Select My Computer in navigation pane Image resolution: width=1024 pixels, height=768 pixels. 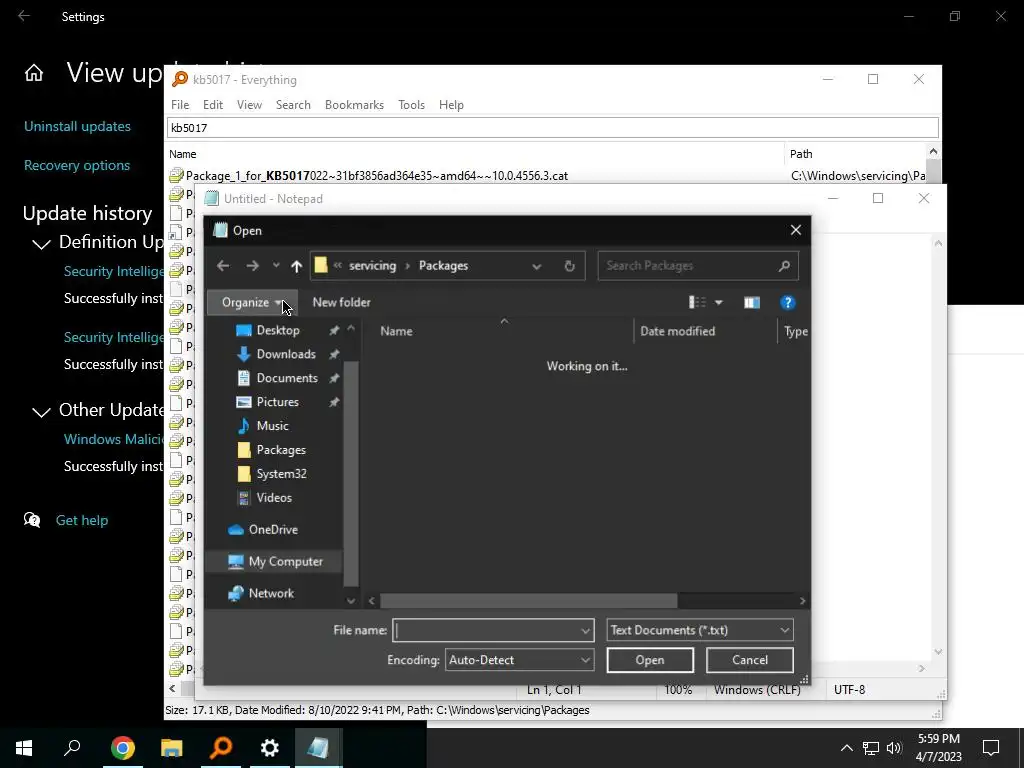click(285, 562)
